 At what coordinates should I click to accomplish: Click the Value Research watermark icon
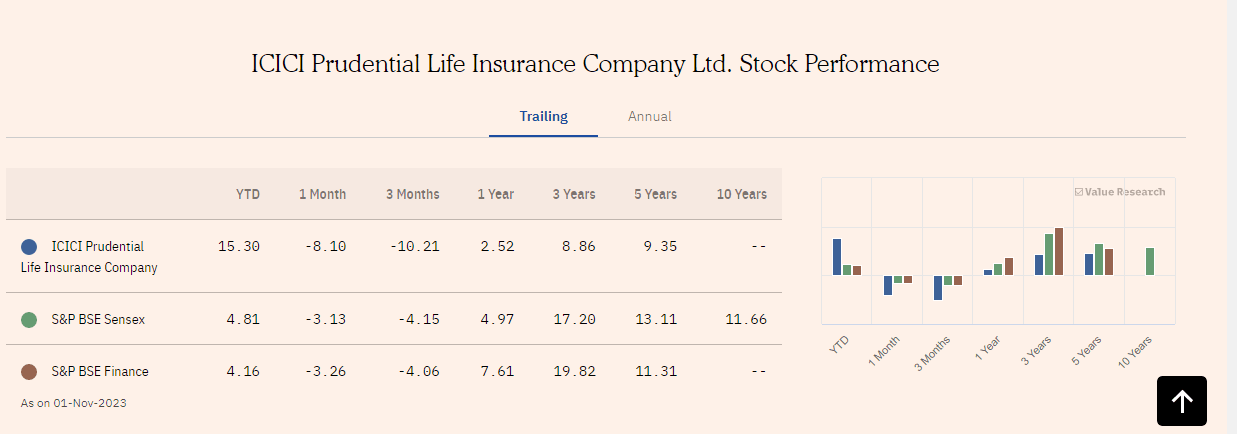[1079, 192]
